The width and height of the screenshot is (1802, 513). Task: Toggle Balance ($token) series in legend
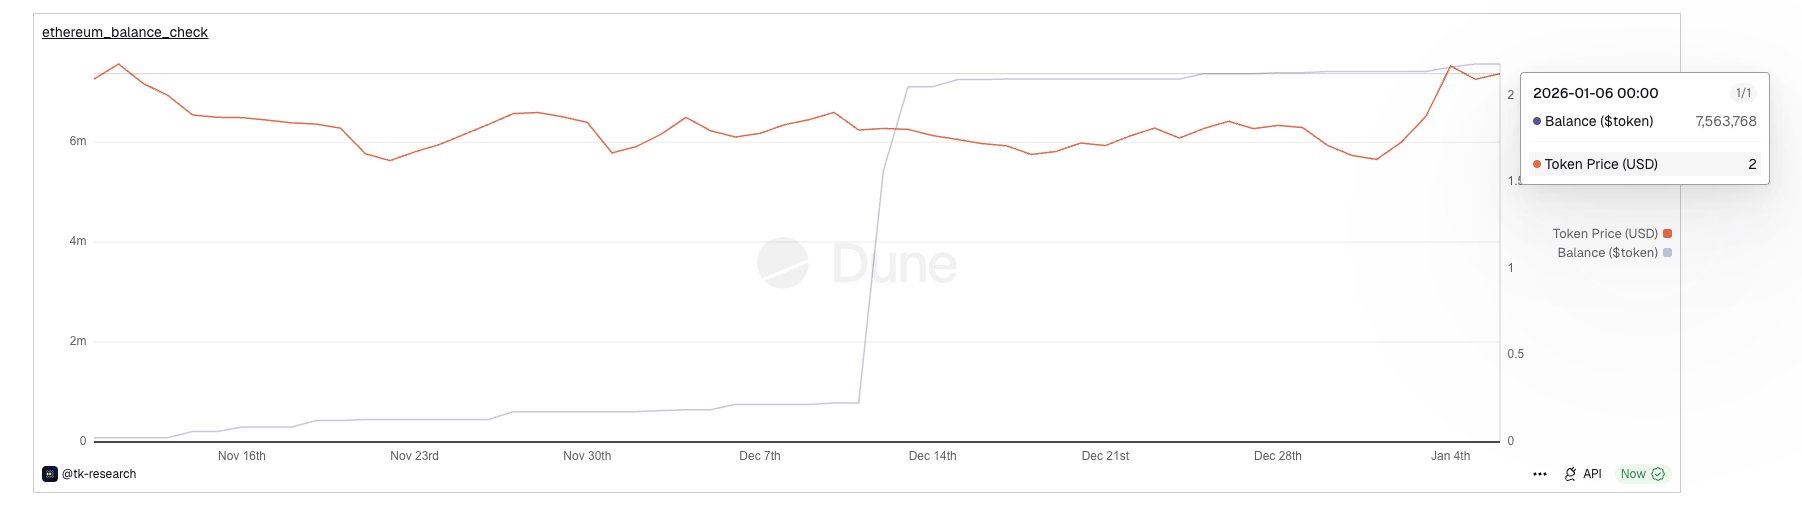coord(1607,253)
